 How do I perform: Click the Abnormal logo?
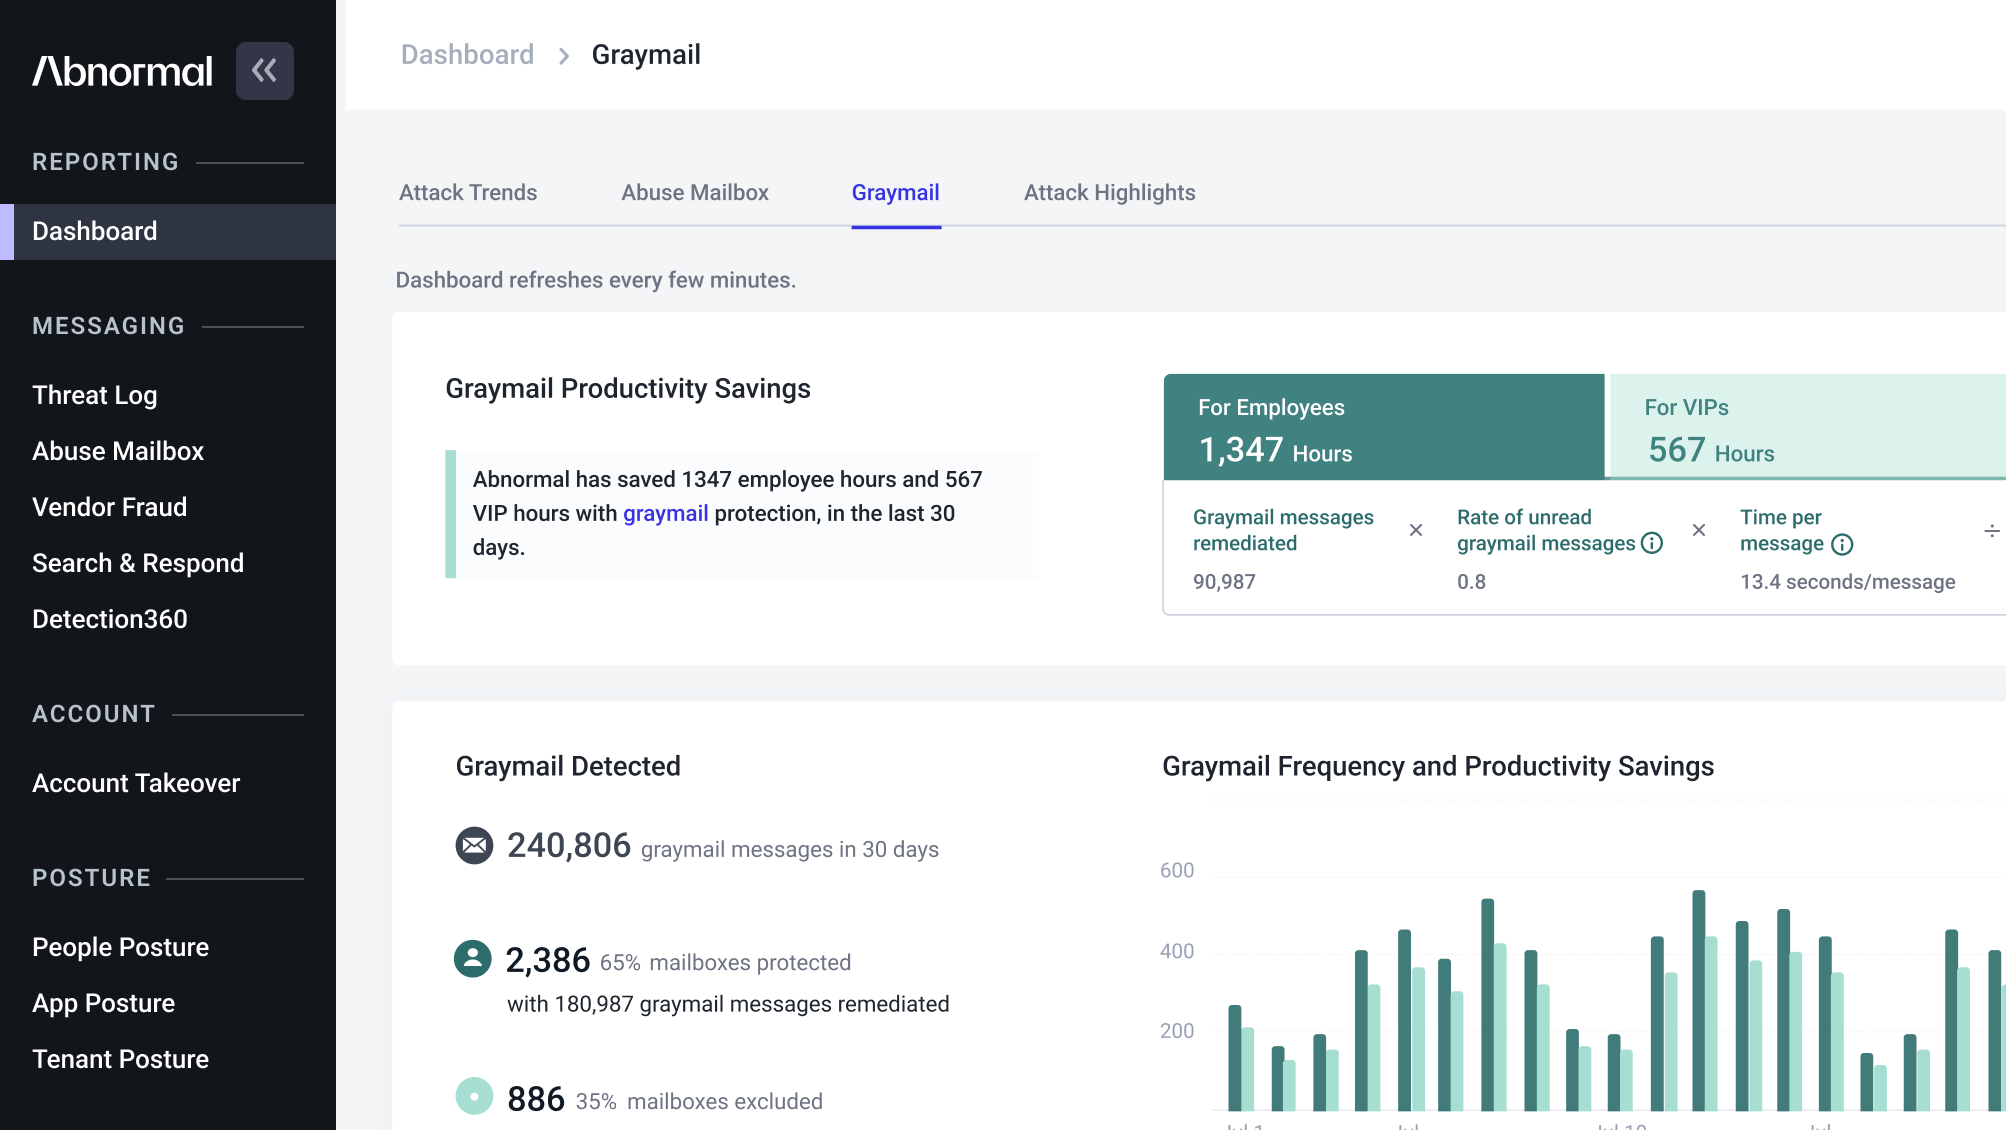click(x=122, y=71)
